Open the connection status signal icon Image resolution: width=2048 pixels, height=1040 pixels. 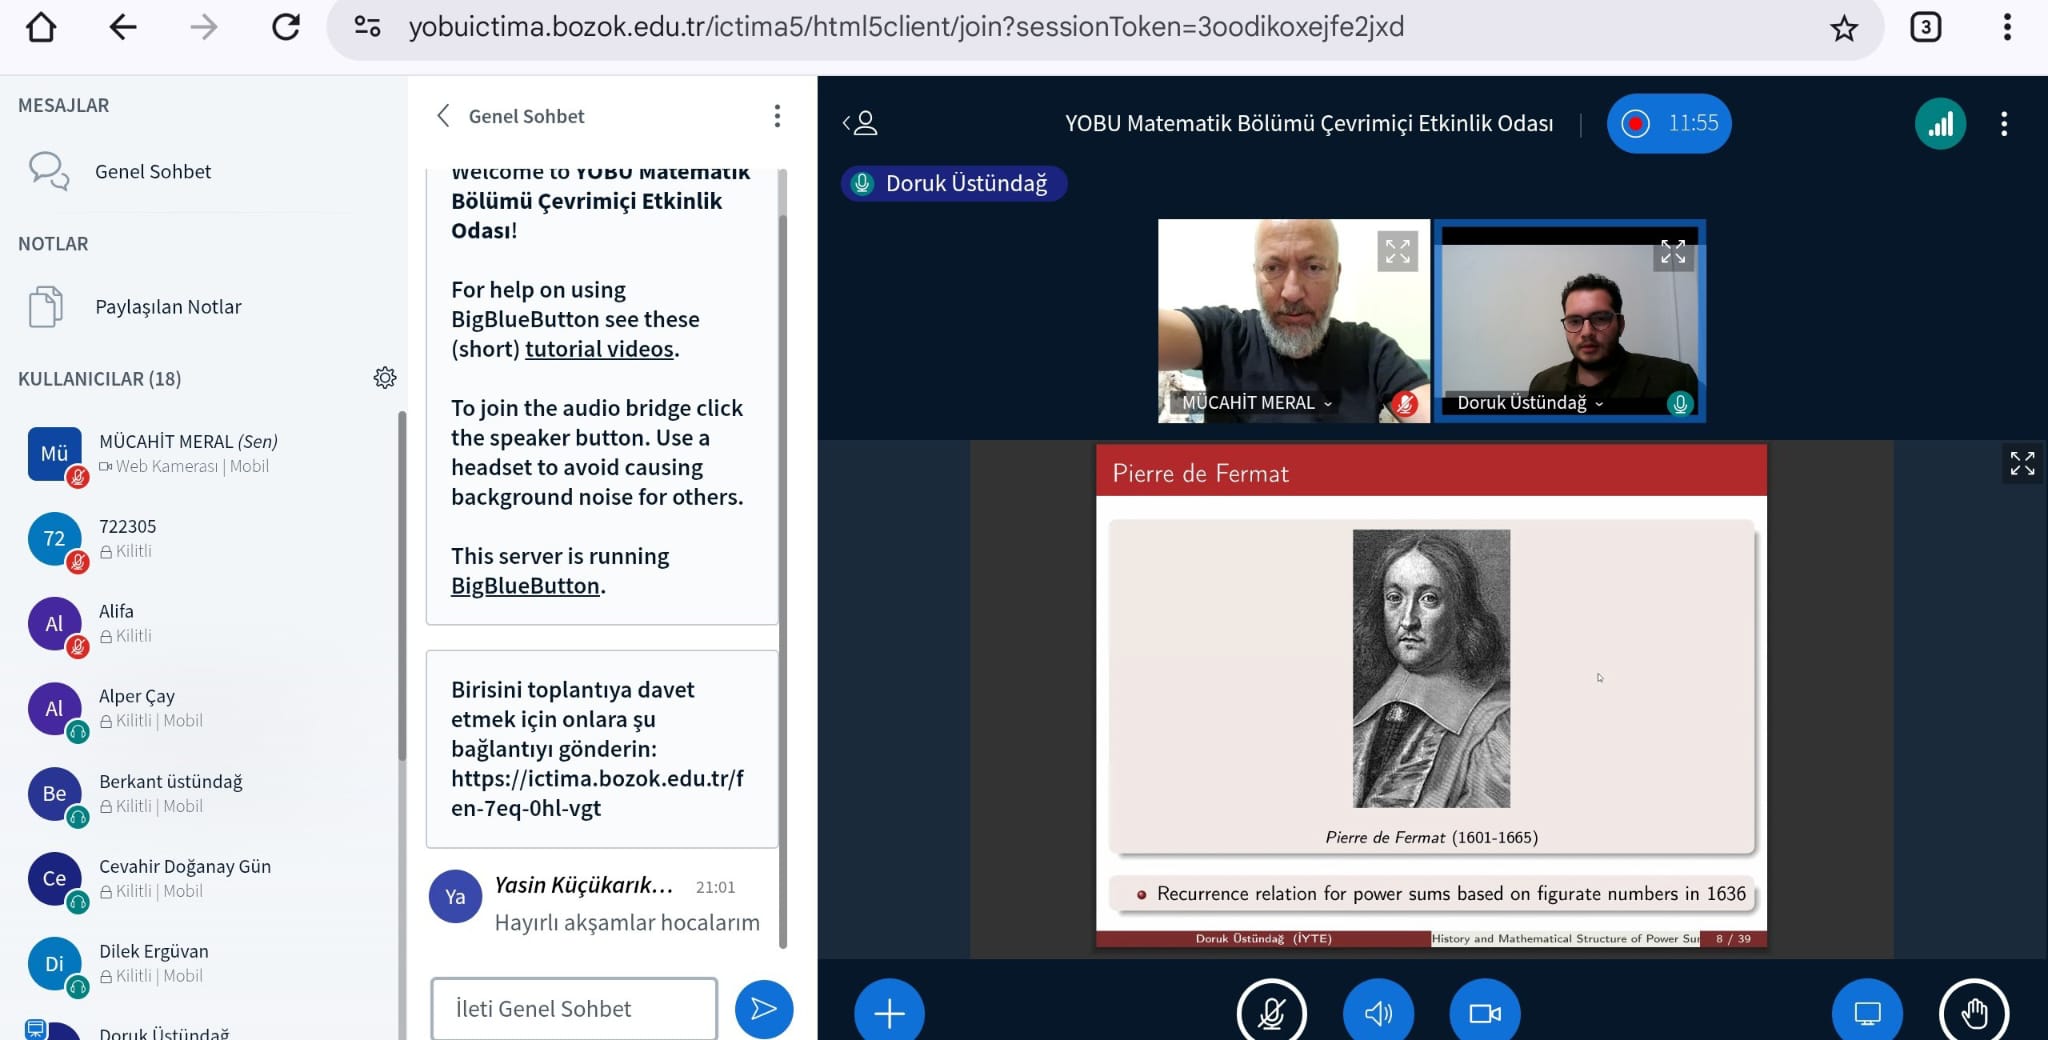[x=1940, y=124]
